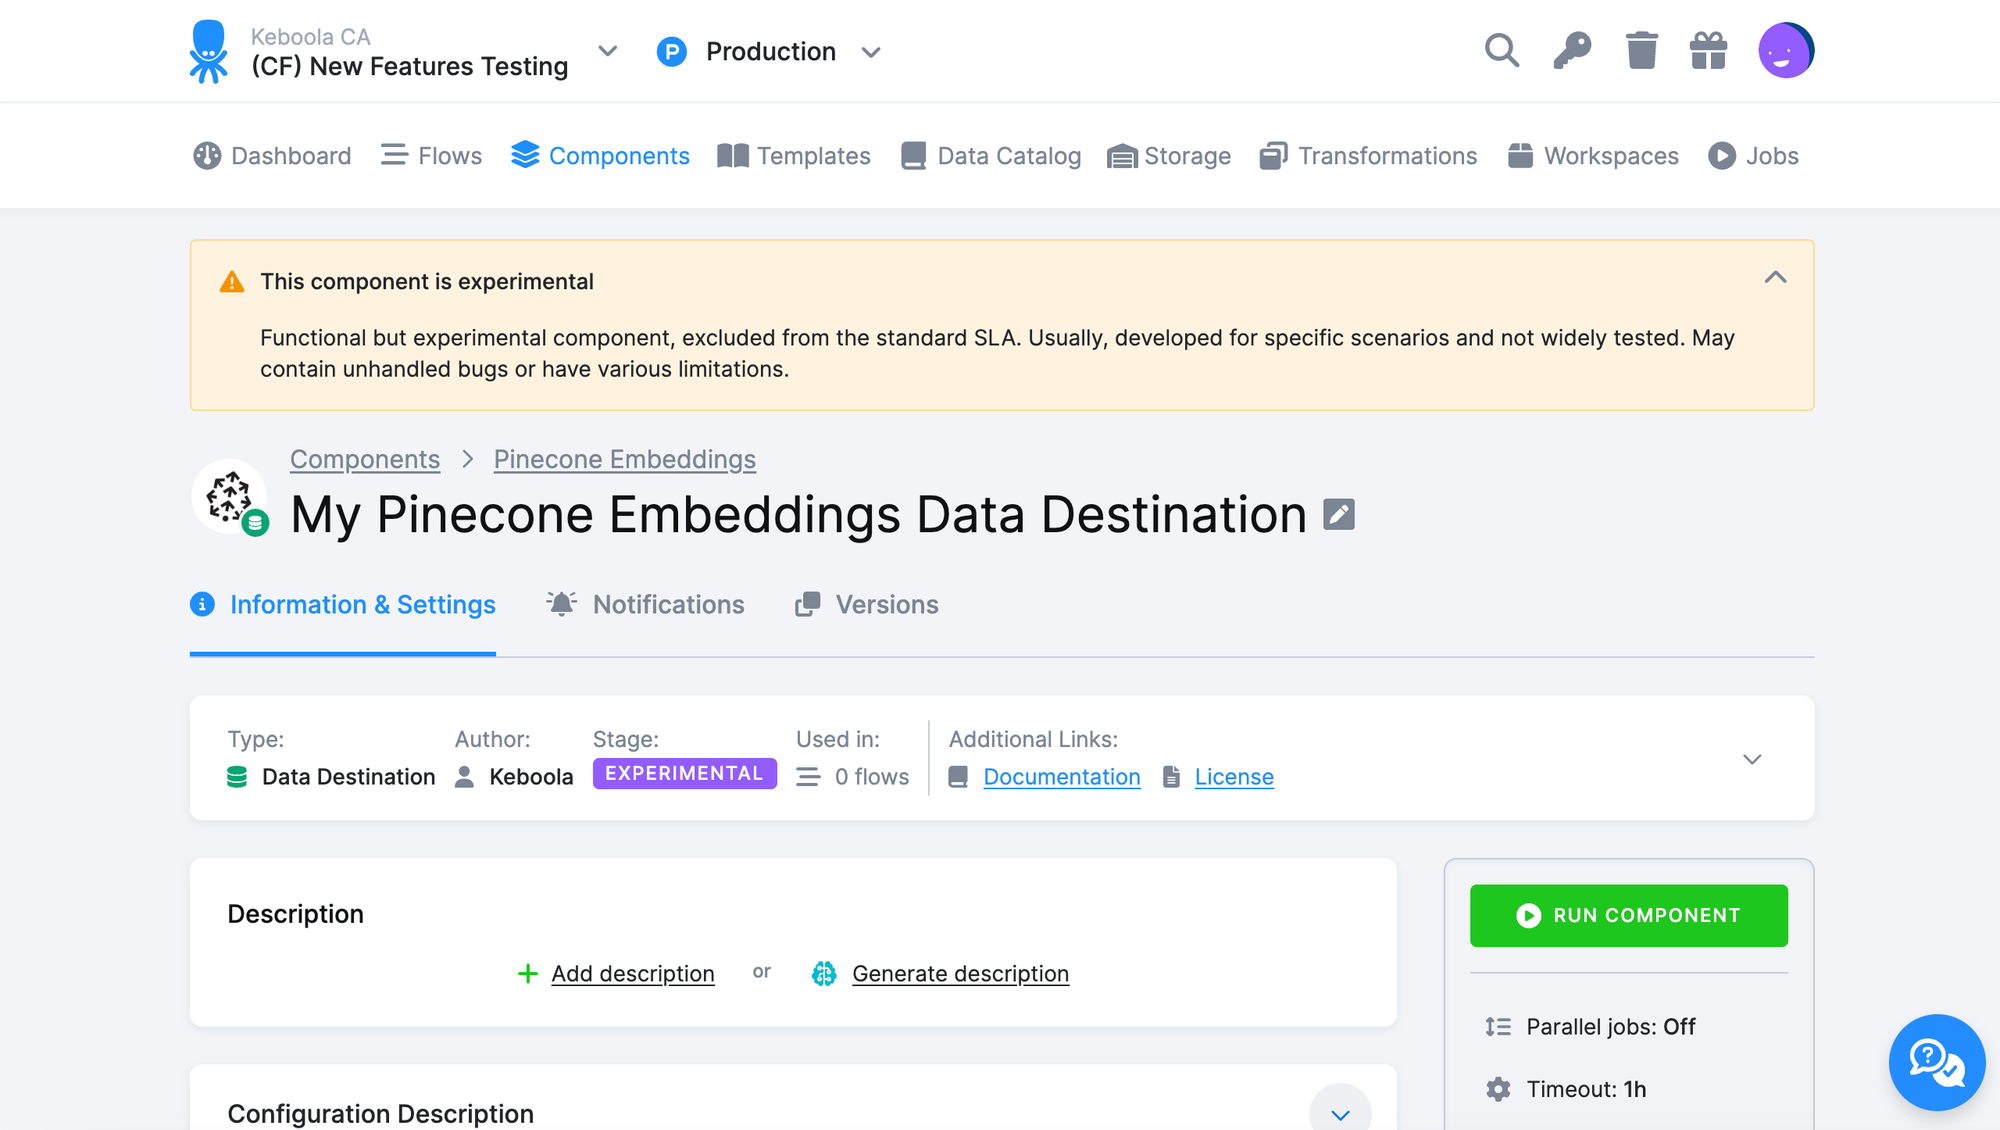Viewport: 2000px width, 1130px height.
Task: Open the Documentation link
Action: 1062,777
